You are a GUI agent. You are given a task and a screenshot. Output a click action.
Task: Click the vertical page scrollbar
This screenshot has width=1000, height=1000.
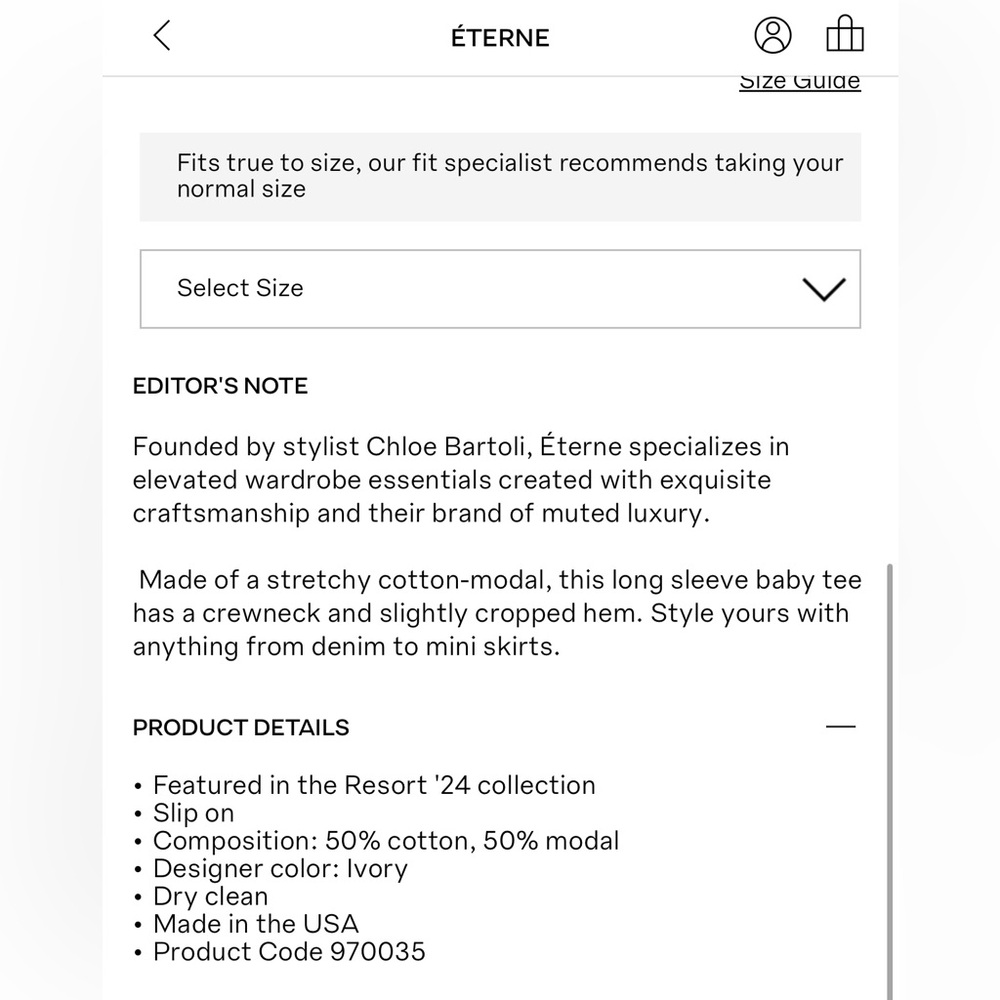(890, 780)
